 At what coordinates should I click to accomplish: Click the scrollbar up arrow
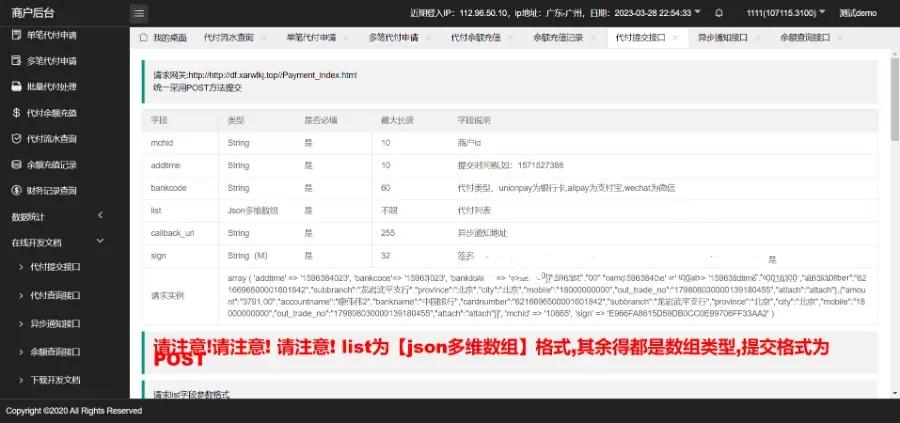pos(894,53)
